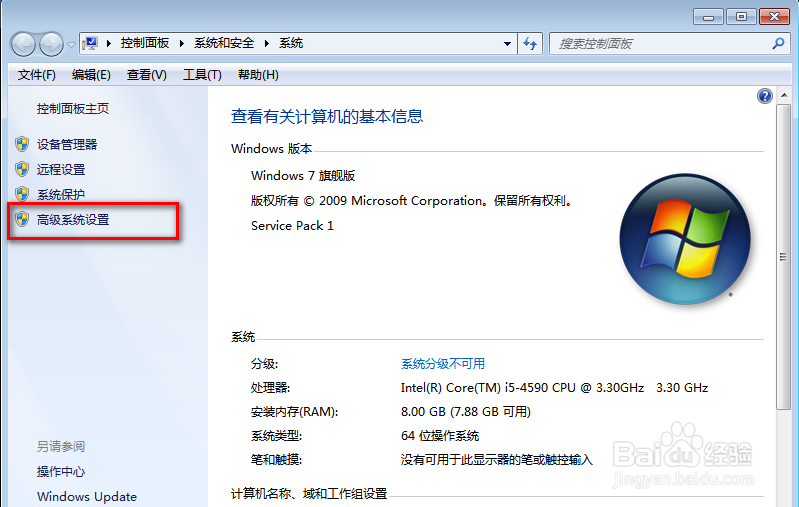Click shield icon next to 系统保护
Image resolution: width=799 pixels, height=507 pixels.
coord(22,194)
